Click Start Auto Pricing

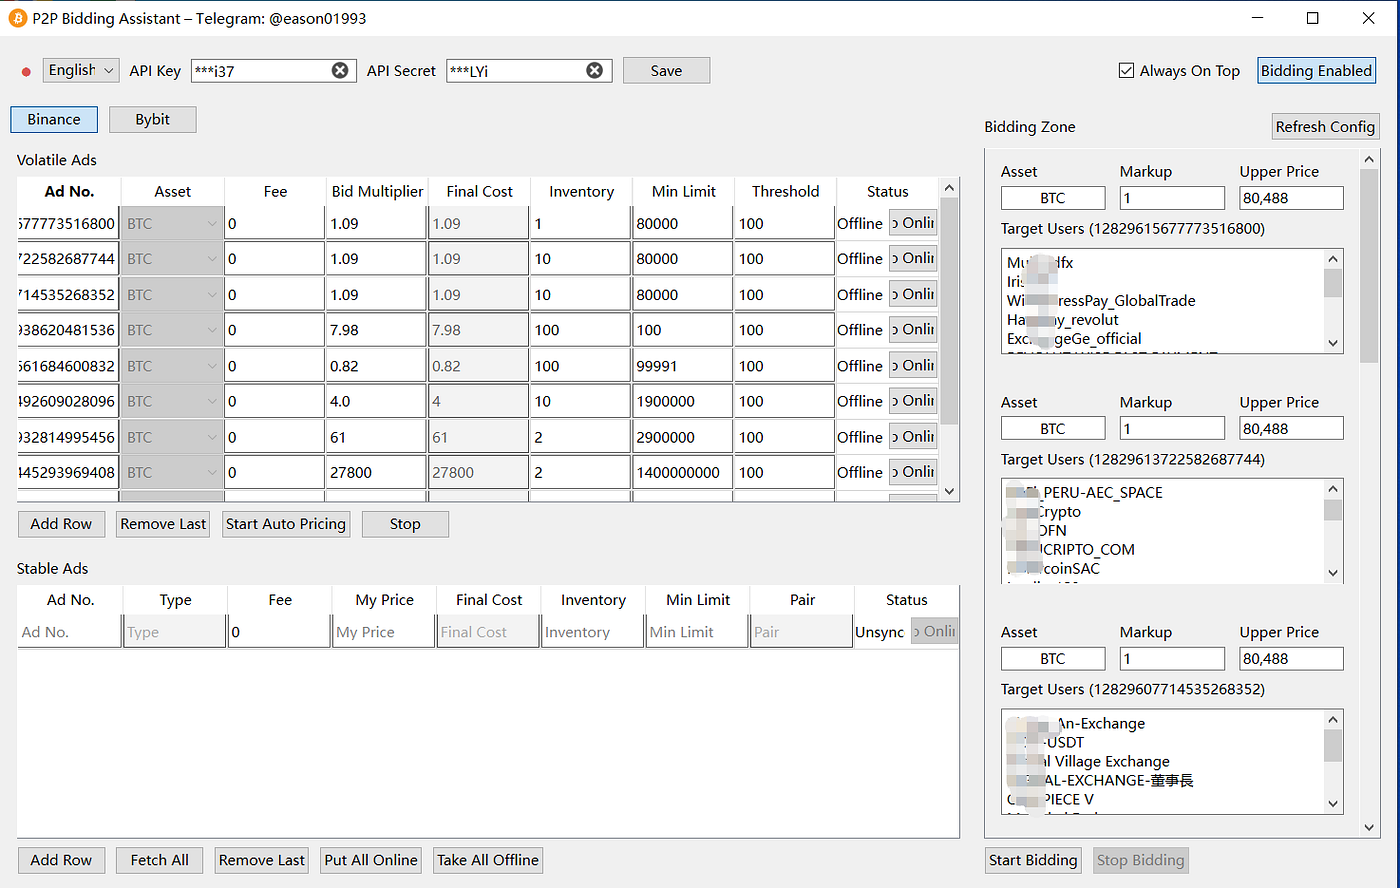pyautogui.click(x=286, y=524)
